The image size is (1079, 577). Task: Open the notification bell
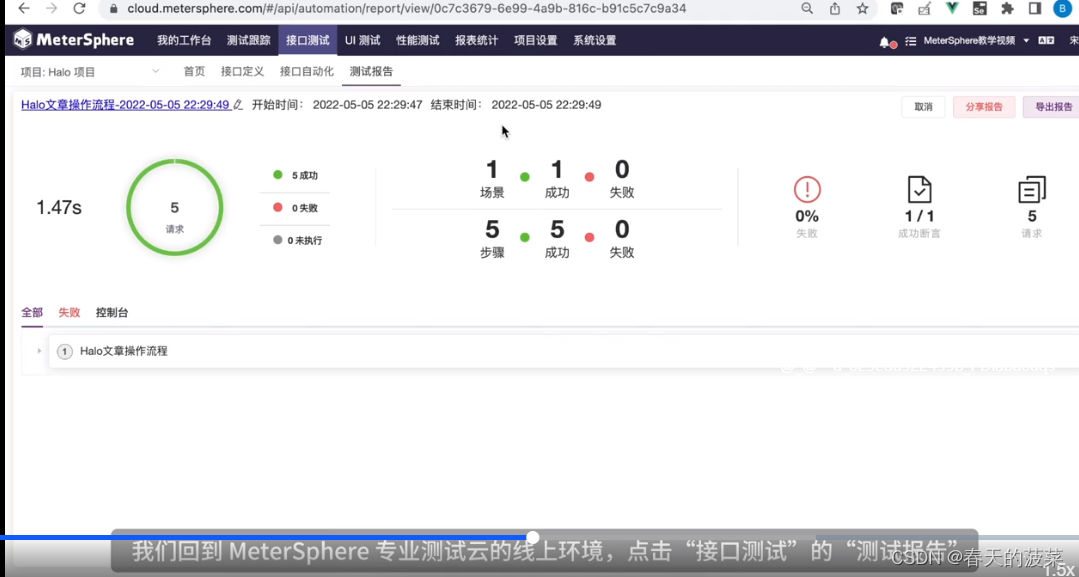click(885, 41)
